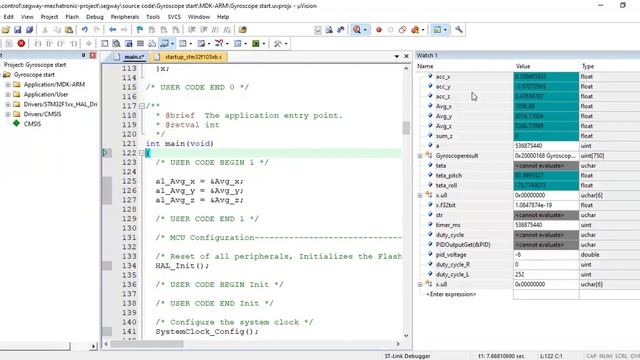Click the green System Viewer icon
This screenshot has height=360, width=640.
(x=256, y=43)
